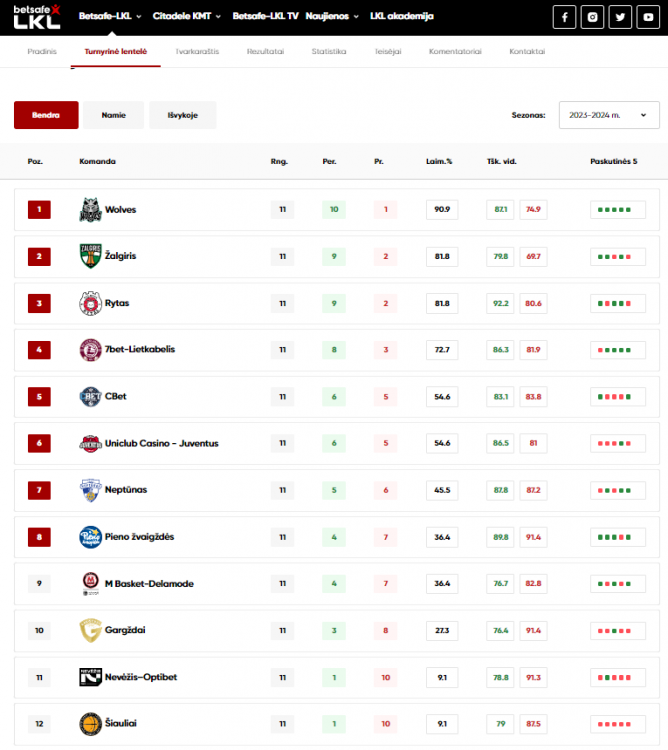The image size is (668, 750).
Task: Click the LKL akademija link
Action: point(401,17)
